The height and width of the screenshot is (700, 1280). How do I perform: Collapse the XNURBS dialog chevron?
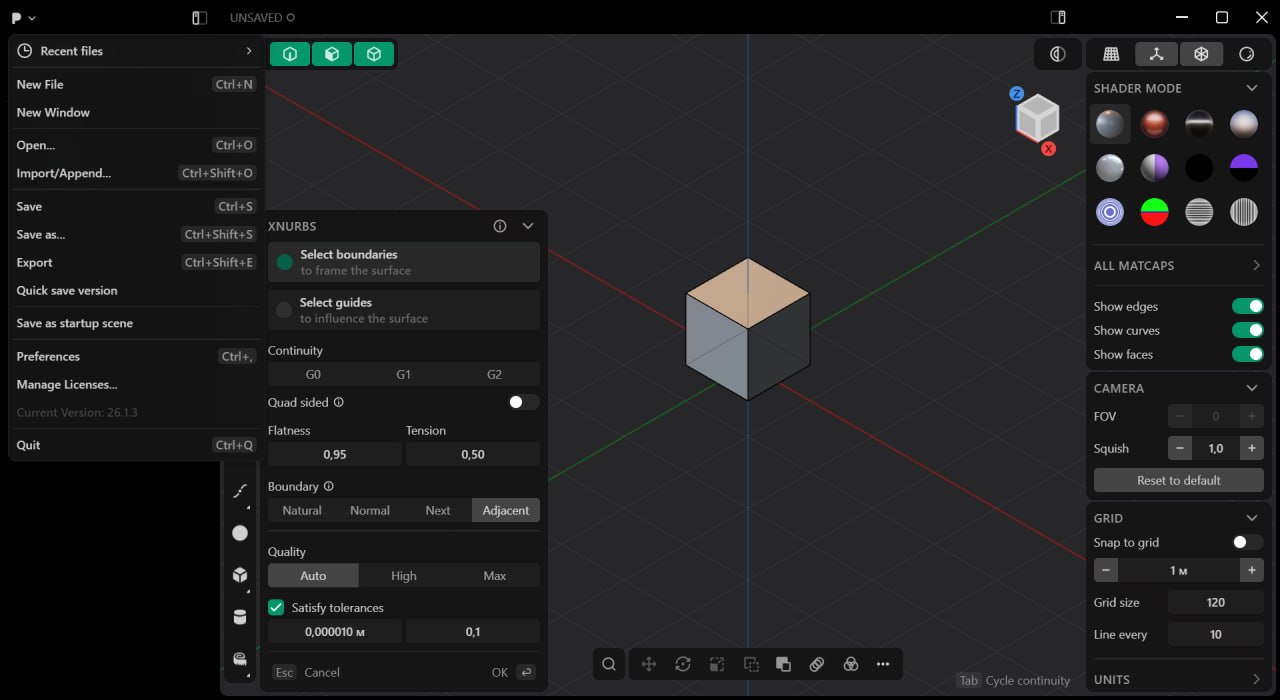click(x=528, y=226)
